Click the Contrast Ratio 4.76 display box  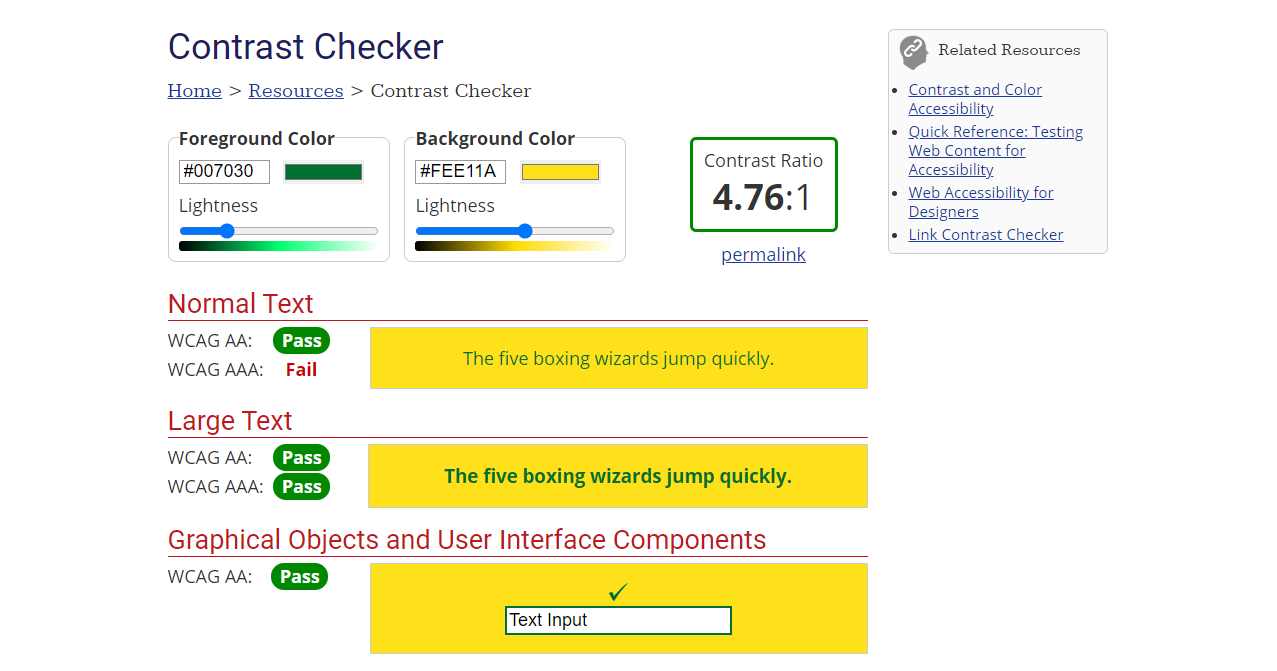tap(763, 184)
